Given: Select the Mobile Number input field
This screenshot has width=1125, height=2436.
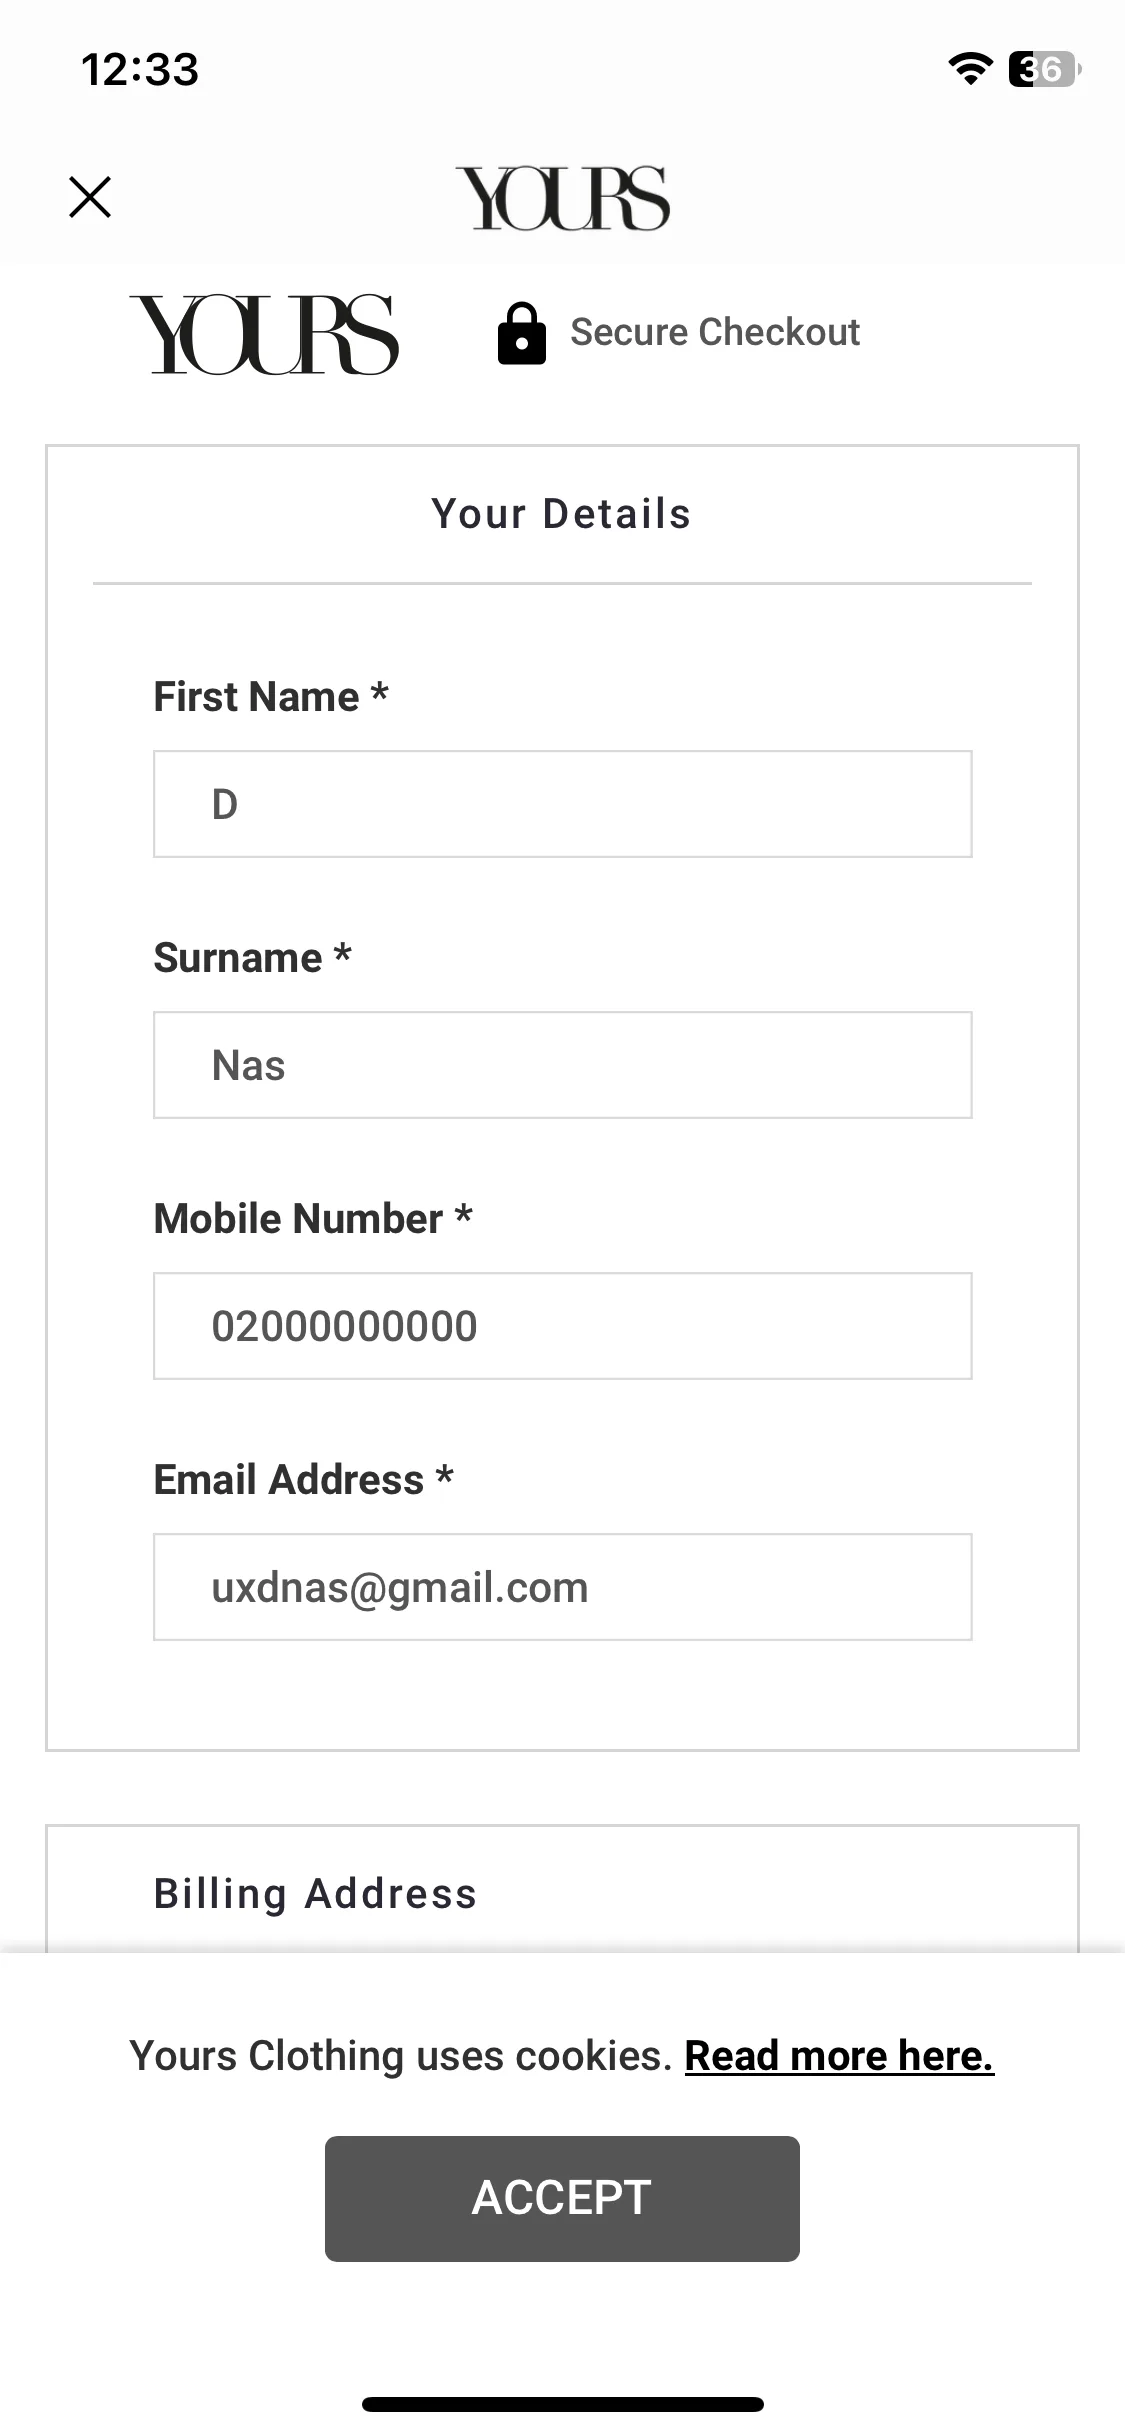Looking at the screenshot, I should pyautogui.click(x=562, y=1326).
